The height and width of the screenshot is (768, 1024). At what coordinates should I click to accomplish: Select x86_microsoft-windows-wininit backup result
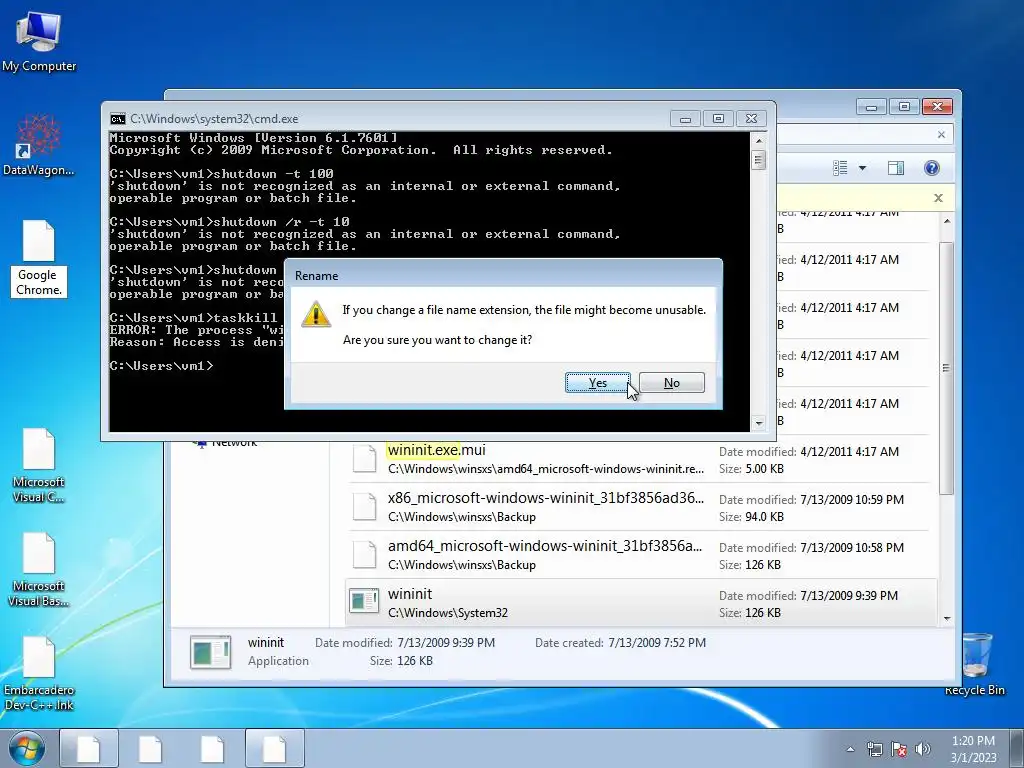click(641, 507)
